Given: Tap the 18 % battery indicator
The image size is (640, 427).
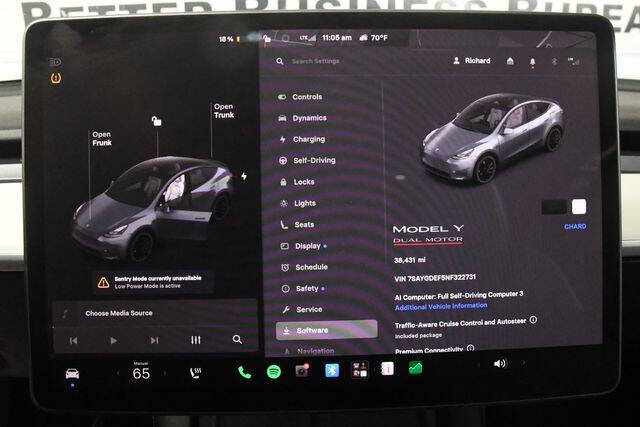Looking at the screenshot, I should click(229, 39).
